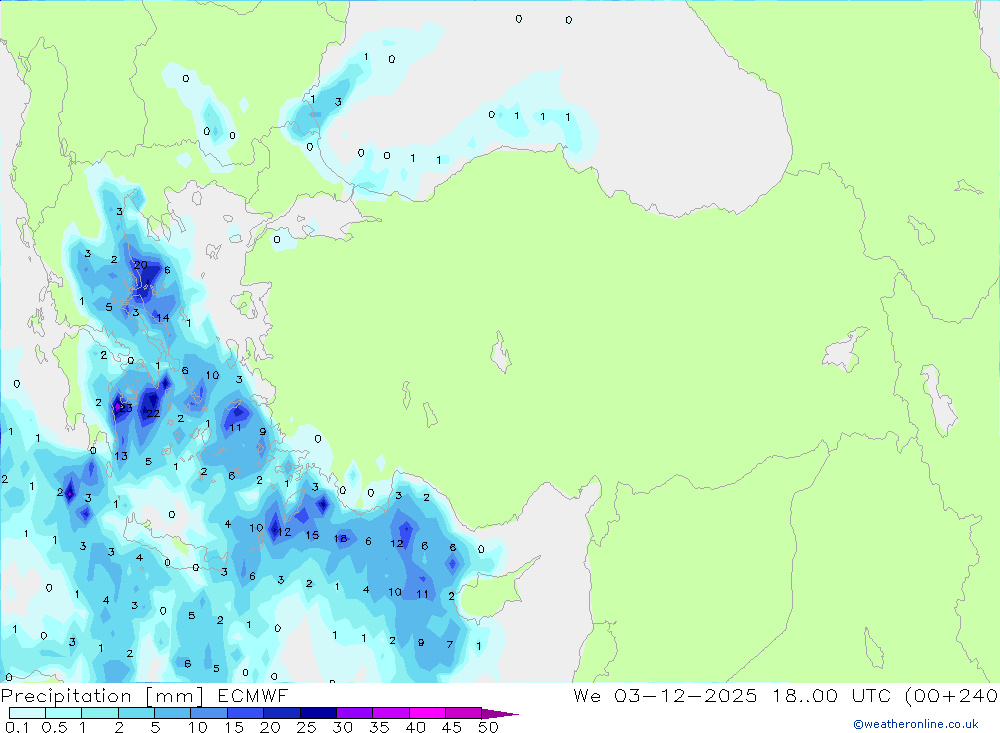Click the 'Precipitation [mm]' title text
The image size is (1000, 733).
point(102,696)
